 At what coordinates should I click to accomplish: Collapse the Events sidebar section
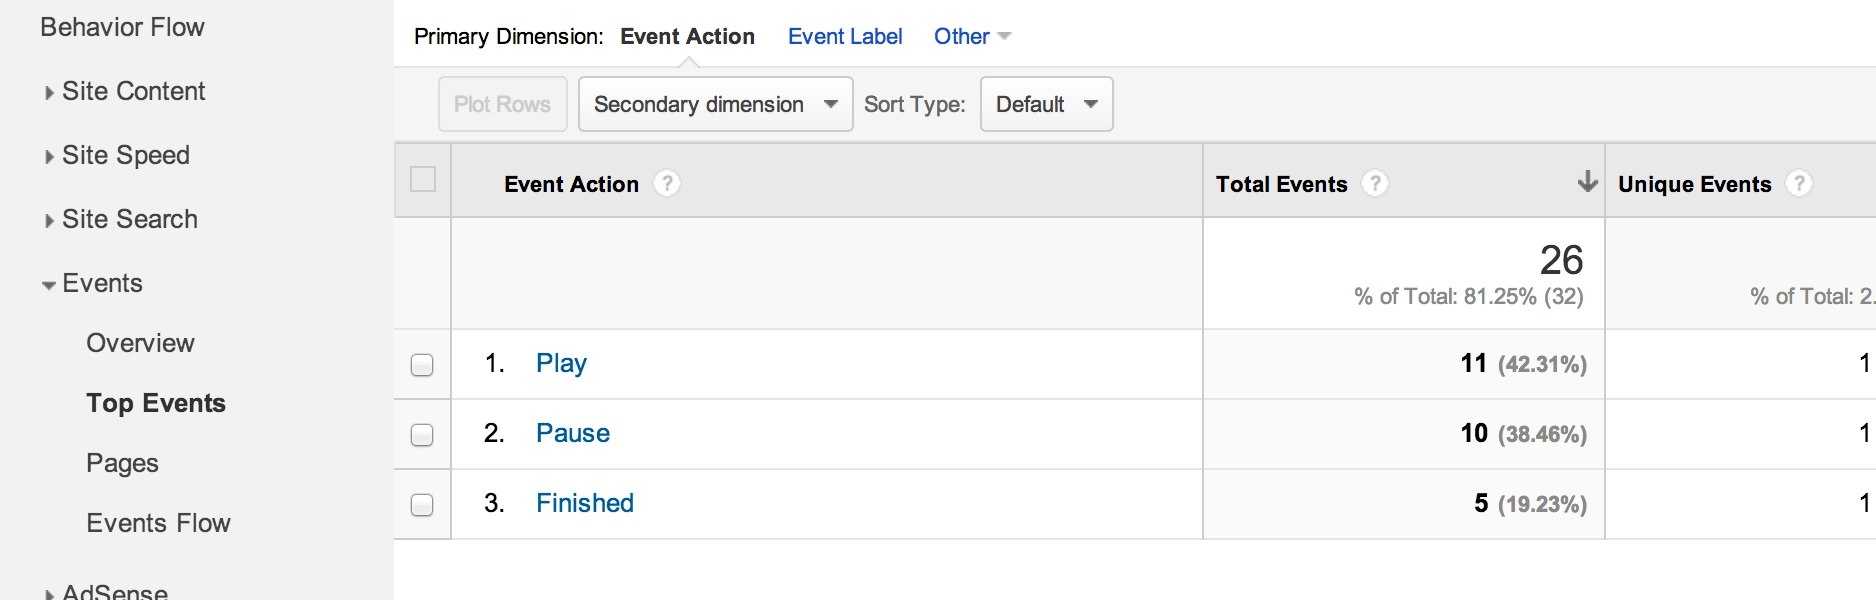101,284
